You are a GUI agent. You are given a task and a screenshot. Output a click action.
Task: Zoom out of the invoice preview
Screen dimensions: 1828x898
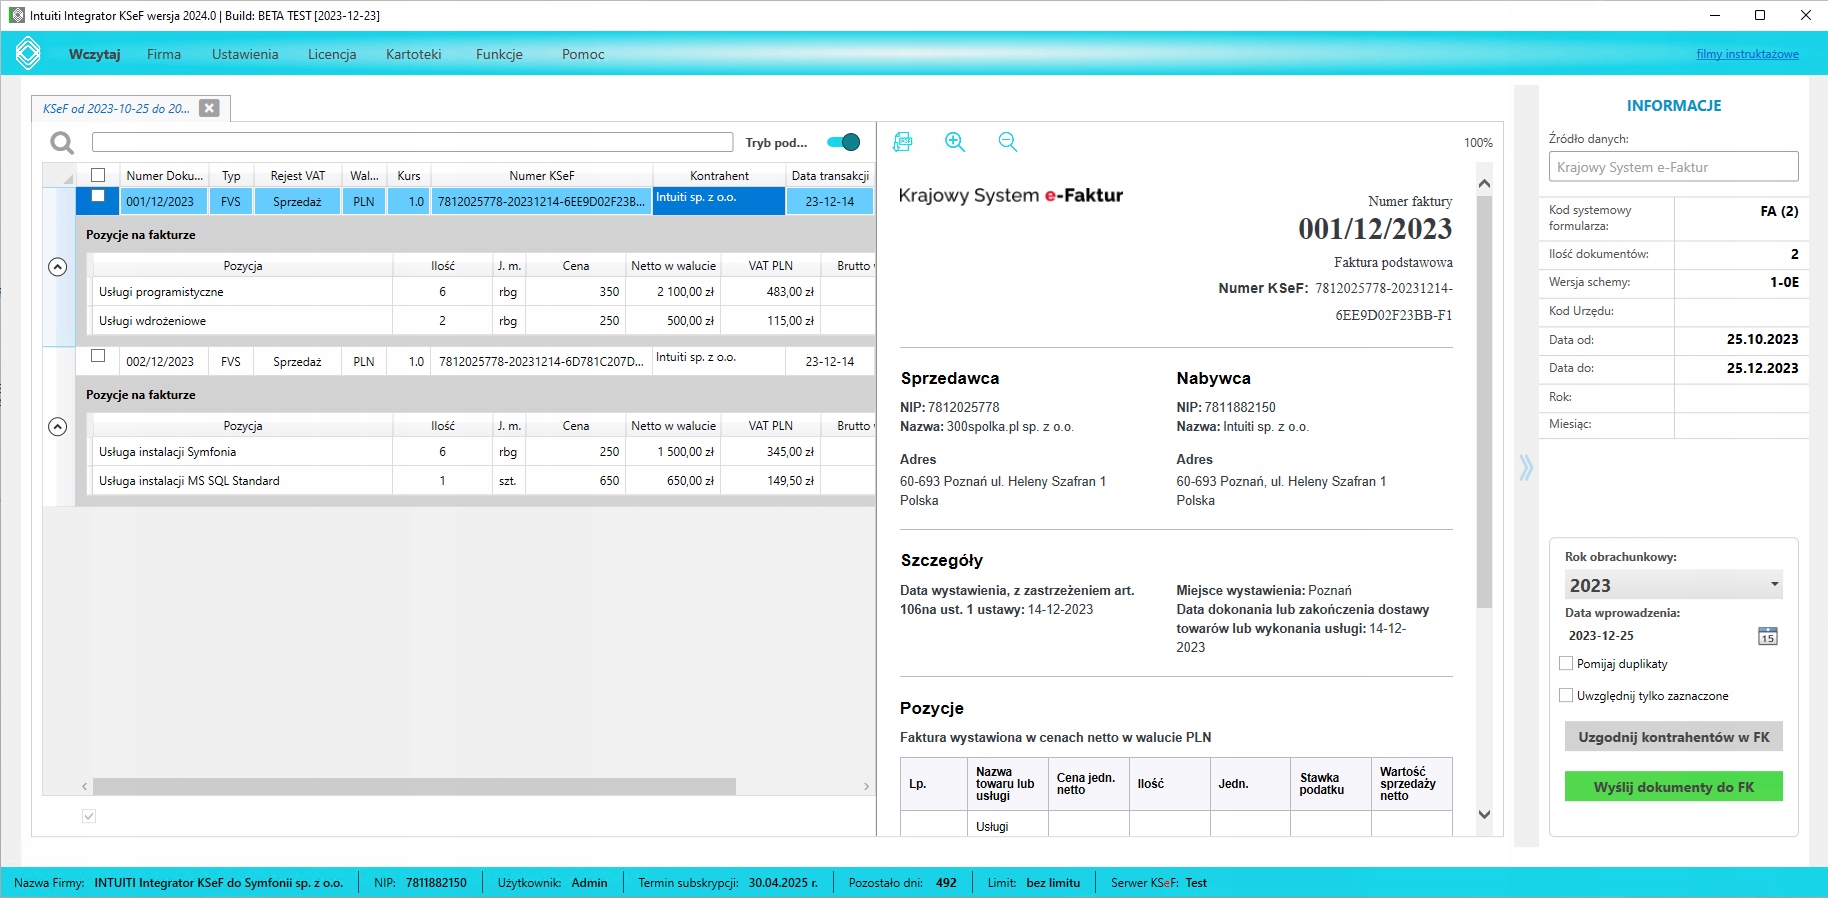(x=1008, y=142)
